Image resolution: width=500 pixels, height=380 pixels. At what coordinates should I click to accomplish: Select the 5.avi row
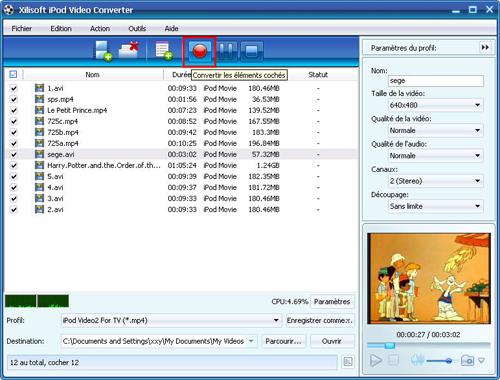tap(182, 176)
